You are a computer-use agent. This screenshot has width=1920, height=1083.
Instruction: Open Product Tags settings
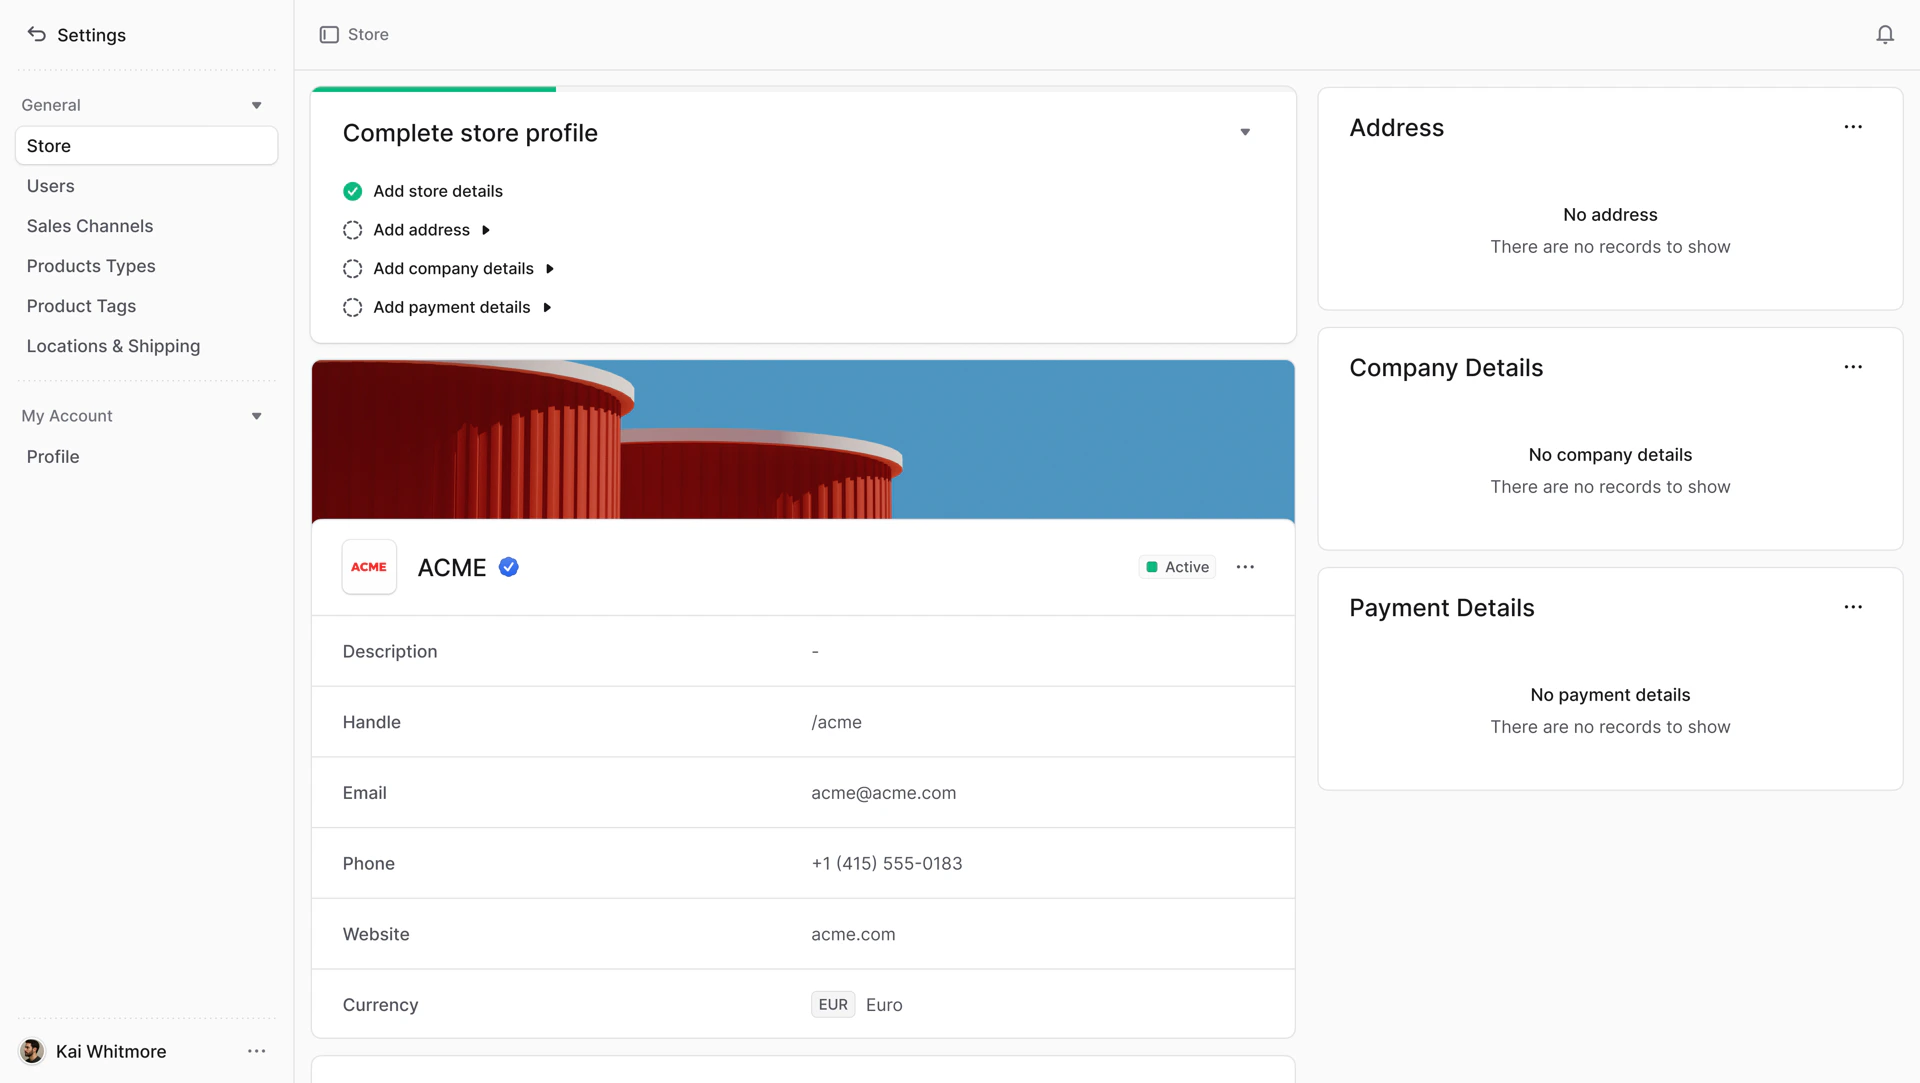[146, 306]
